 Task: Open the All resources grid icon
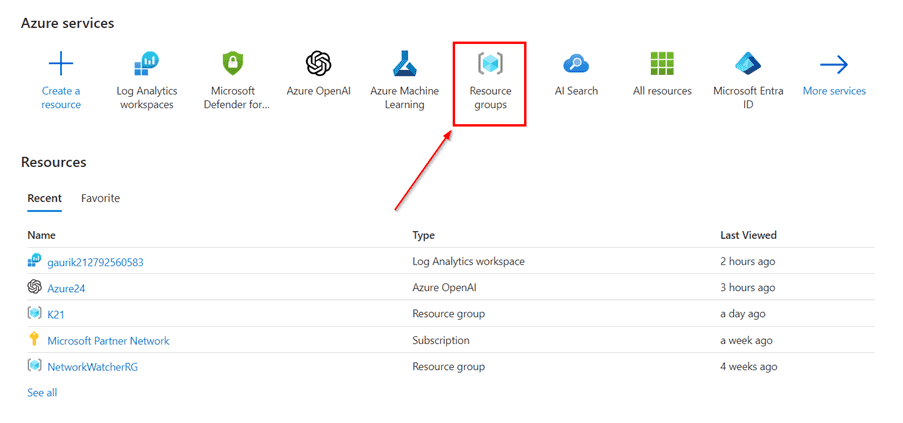662,65
